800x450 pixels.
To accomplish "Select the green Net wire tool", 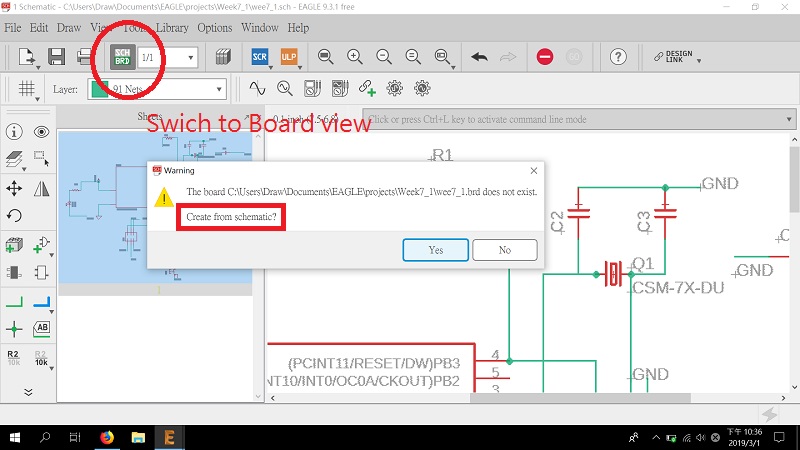I will [14, 302].
